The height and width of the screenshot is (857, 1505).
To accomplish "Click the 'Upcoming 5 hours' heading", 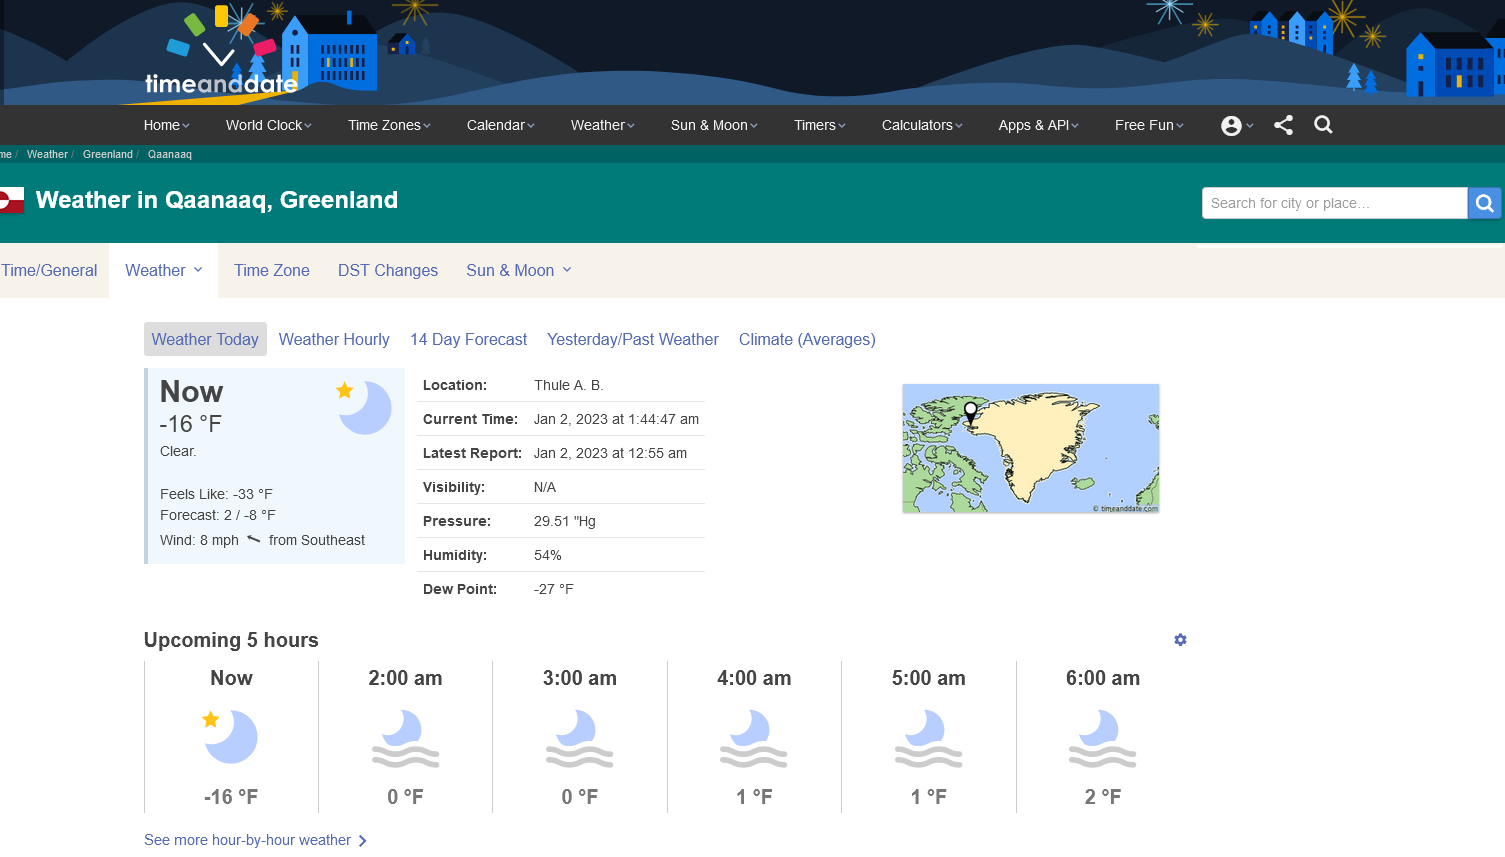I will coord(231,640).
